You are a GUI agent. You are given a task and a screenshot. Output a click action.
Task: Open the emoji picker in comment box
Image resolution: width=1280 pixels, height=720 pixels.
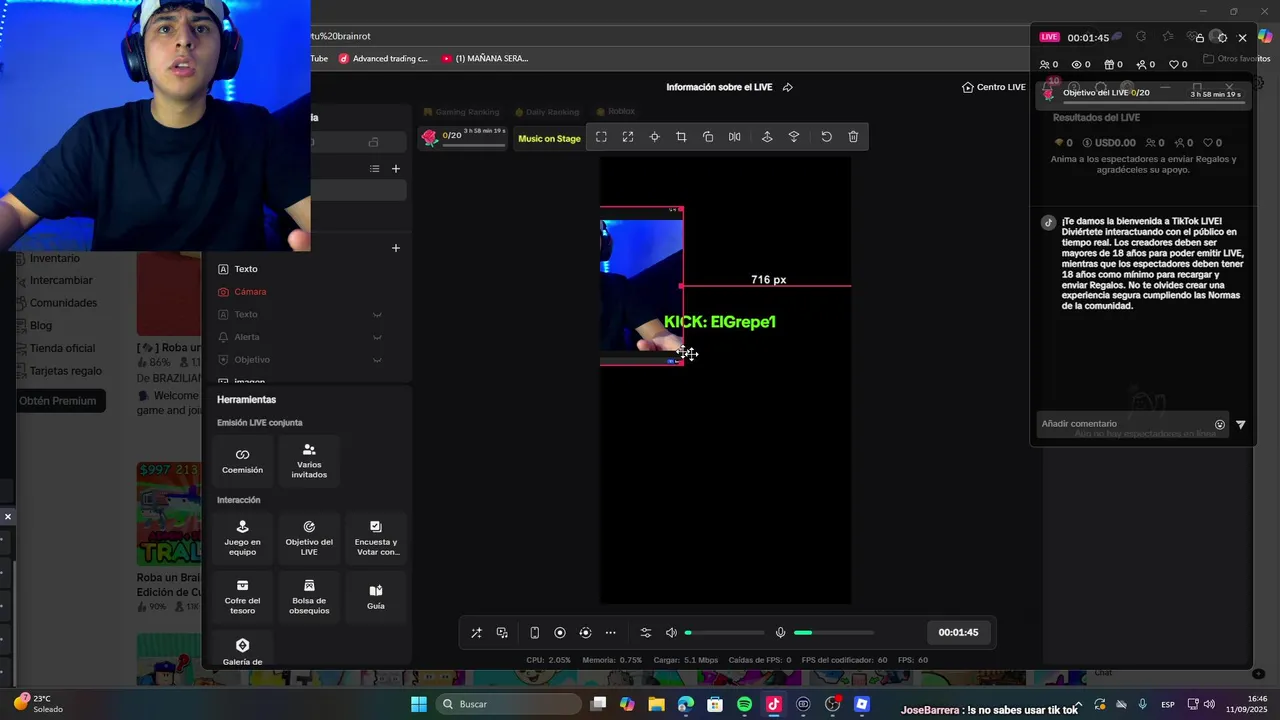(1220, 424)
